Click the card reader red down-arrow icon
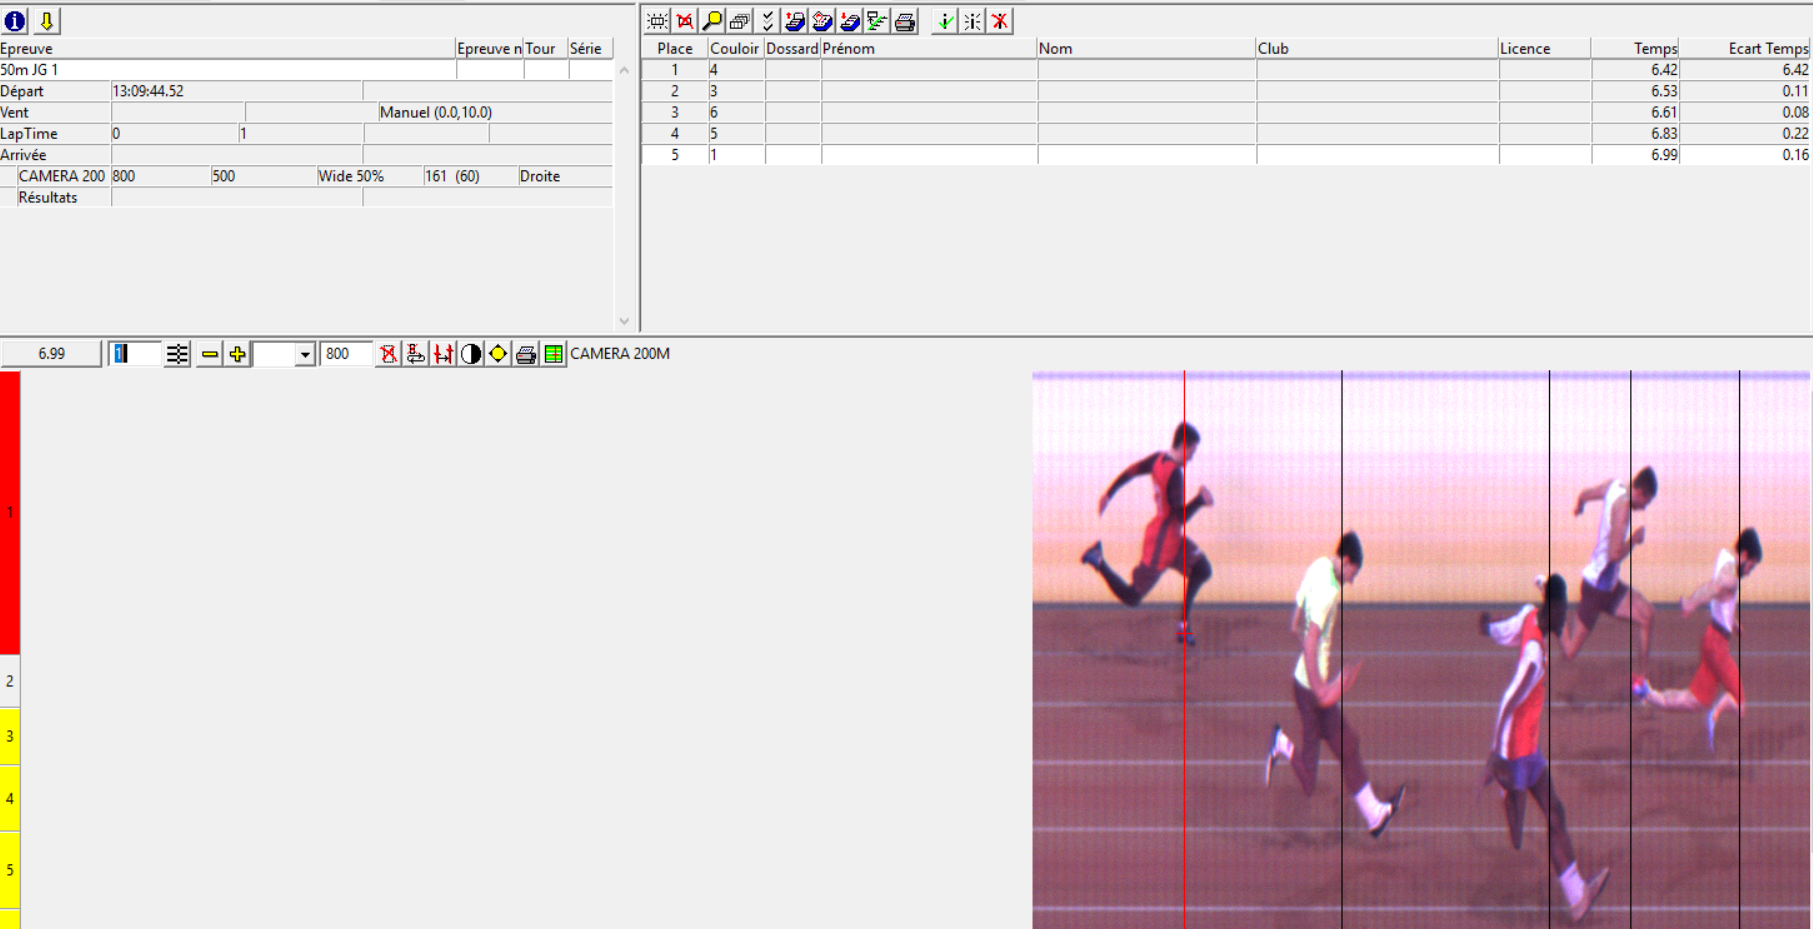The height and width of the screenshot is (929, 1813). pos(850,21)
